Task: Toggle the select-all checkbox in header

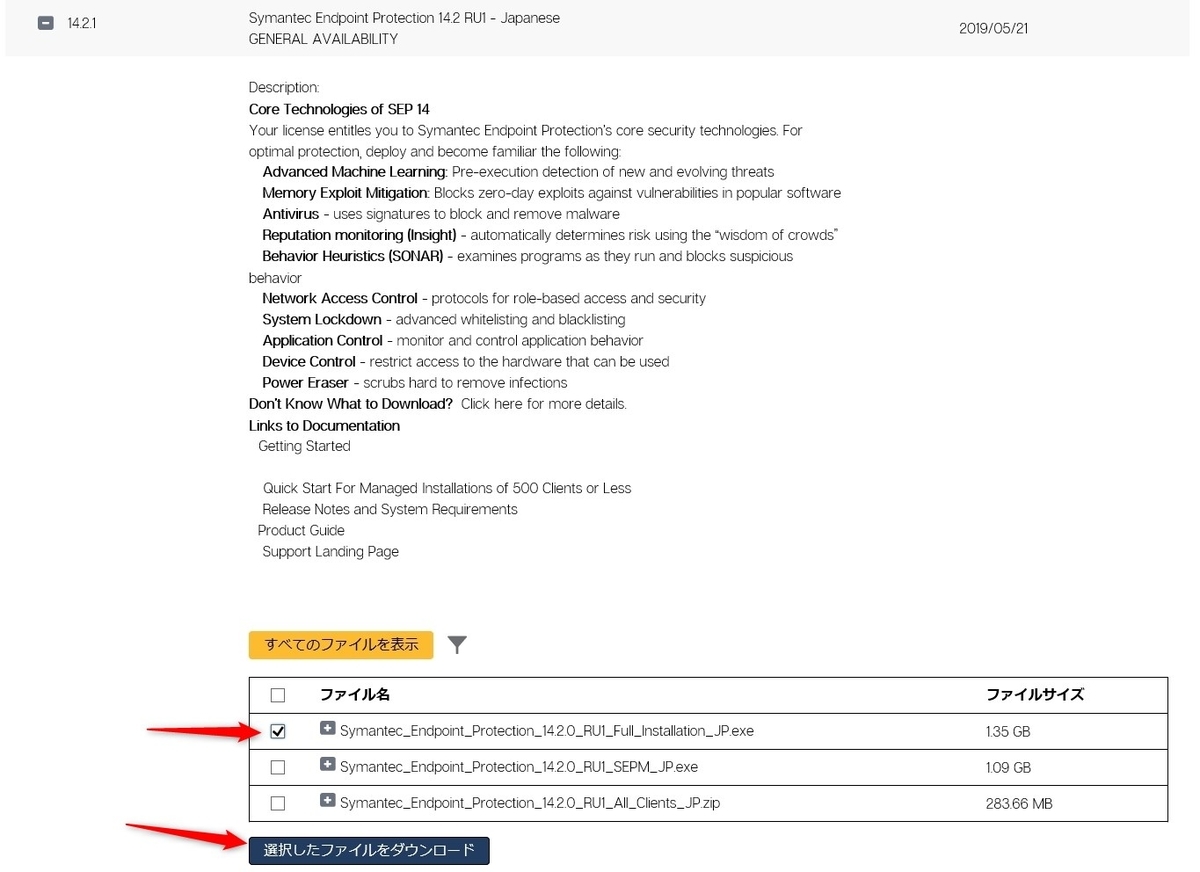Action: tap(278, 695)
